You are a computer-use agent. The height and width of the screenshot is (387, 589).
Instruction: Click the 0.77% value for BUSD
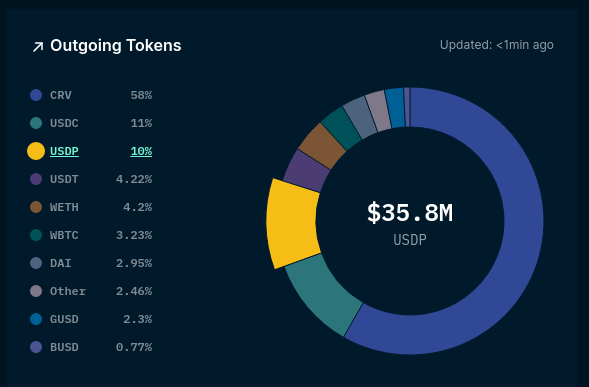134,347
